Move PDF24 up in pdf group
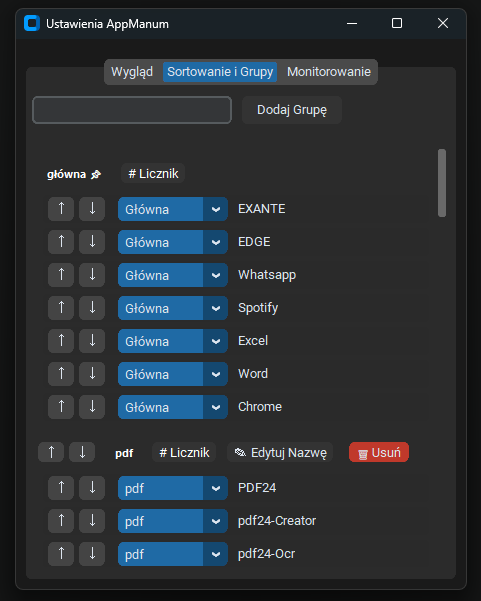Viewport: 481px width, 601px height. tap(61, 488)
